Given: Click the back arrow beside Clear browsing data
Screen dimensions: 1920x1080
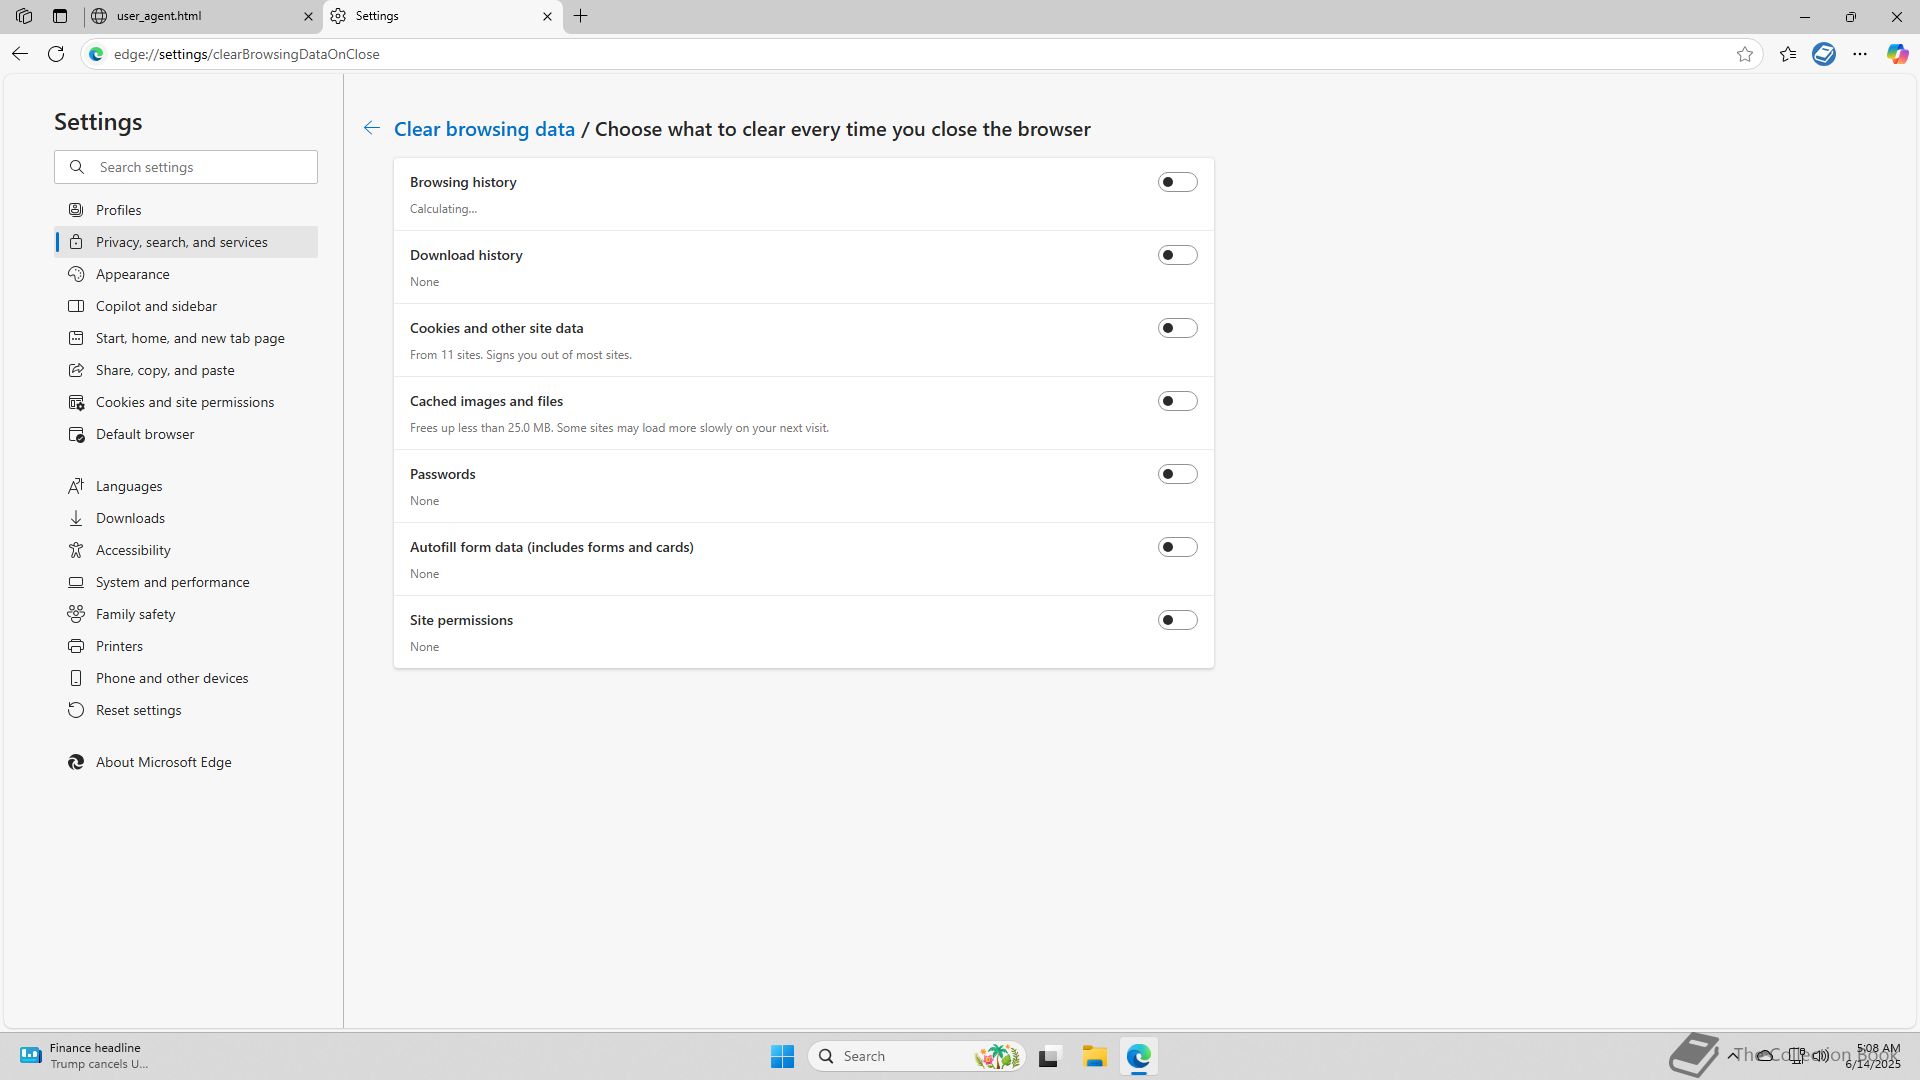Looking at the screenshot, I should pos(371,128).
